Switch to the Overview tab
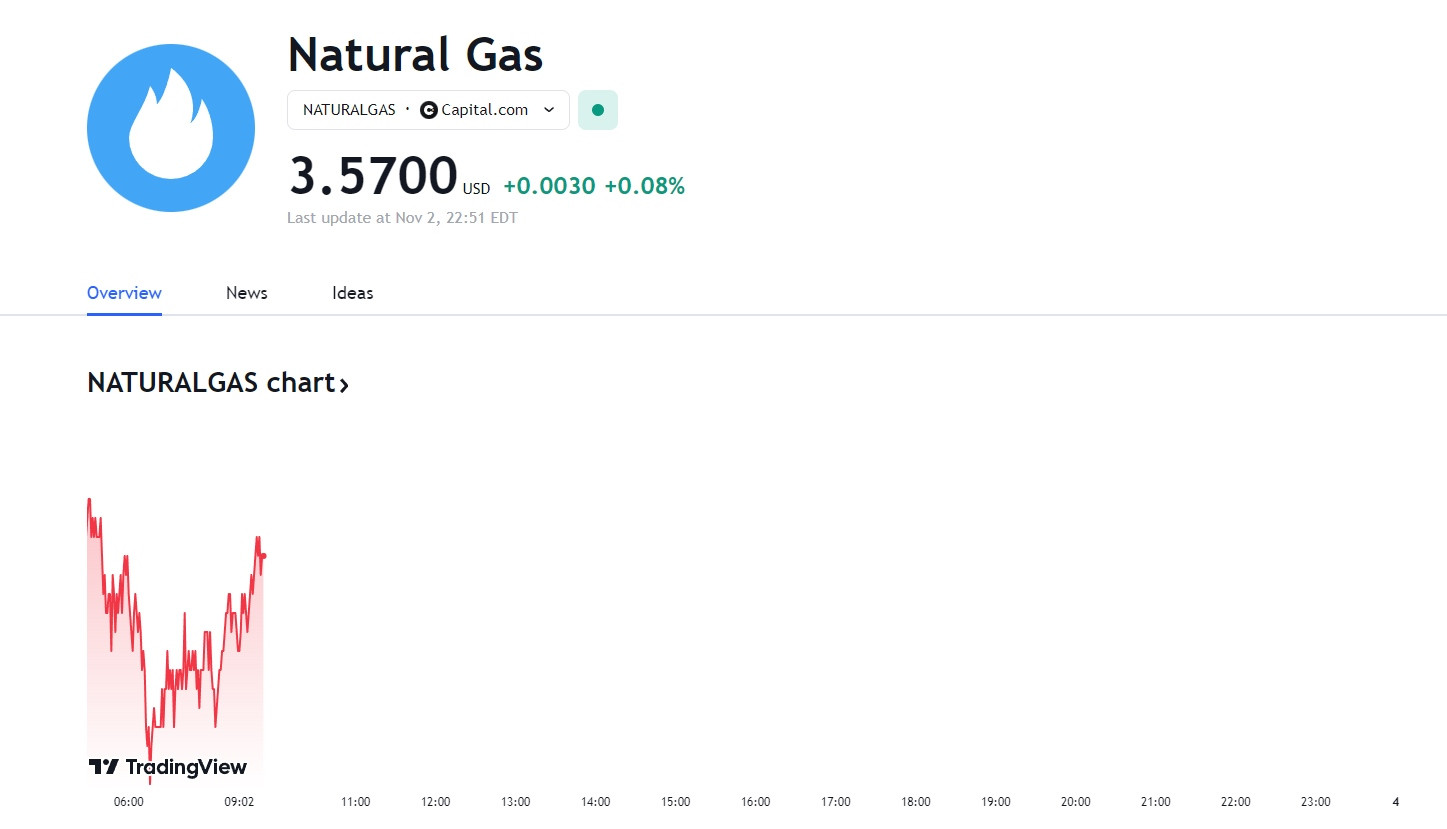 124,293
